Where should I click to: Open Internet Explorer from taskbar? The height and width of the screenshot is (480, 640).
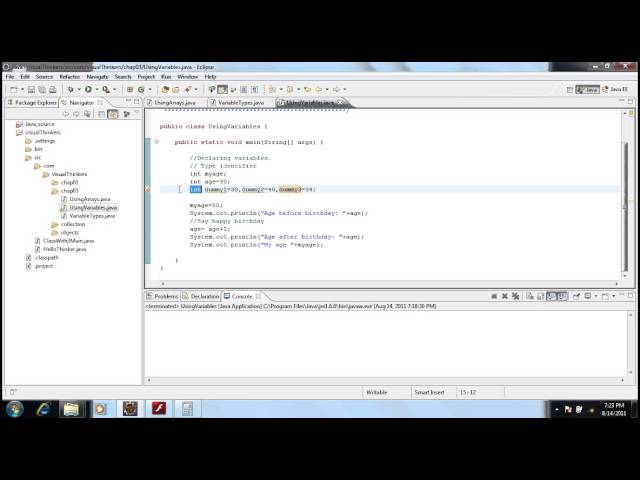[43, 409]
